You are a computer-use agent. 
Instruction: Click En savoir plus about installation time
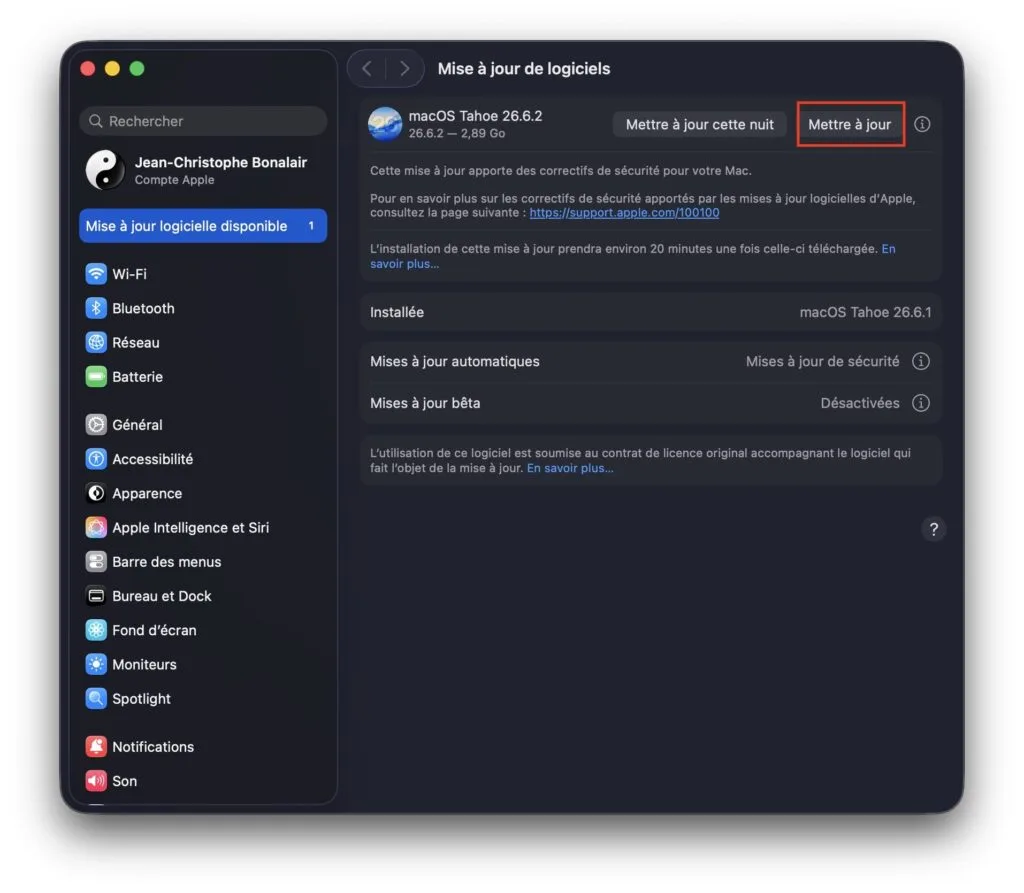point(633,257)
